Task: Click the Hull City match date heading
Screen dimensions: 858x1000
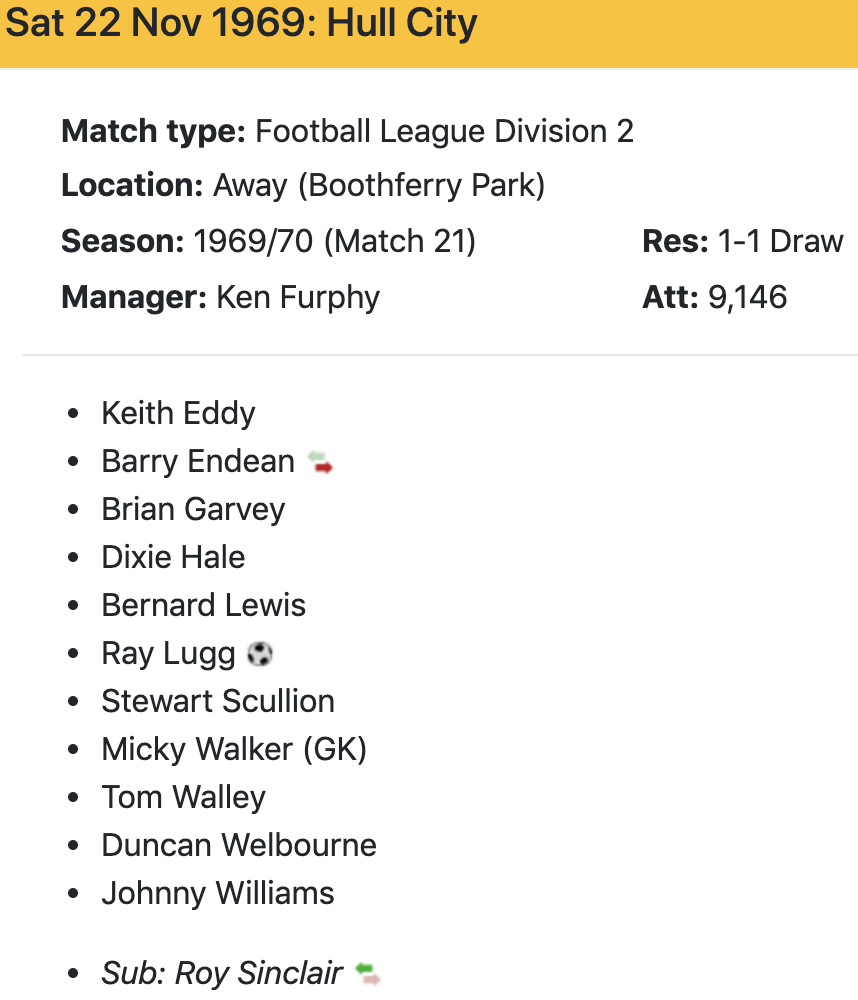Action: [242, 24]
